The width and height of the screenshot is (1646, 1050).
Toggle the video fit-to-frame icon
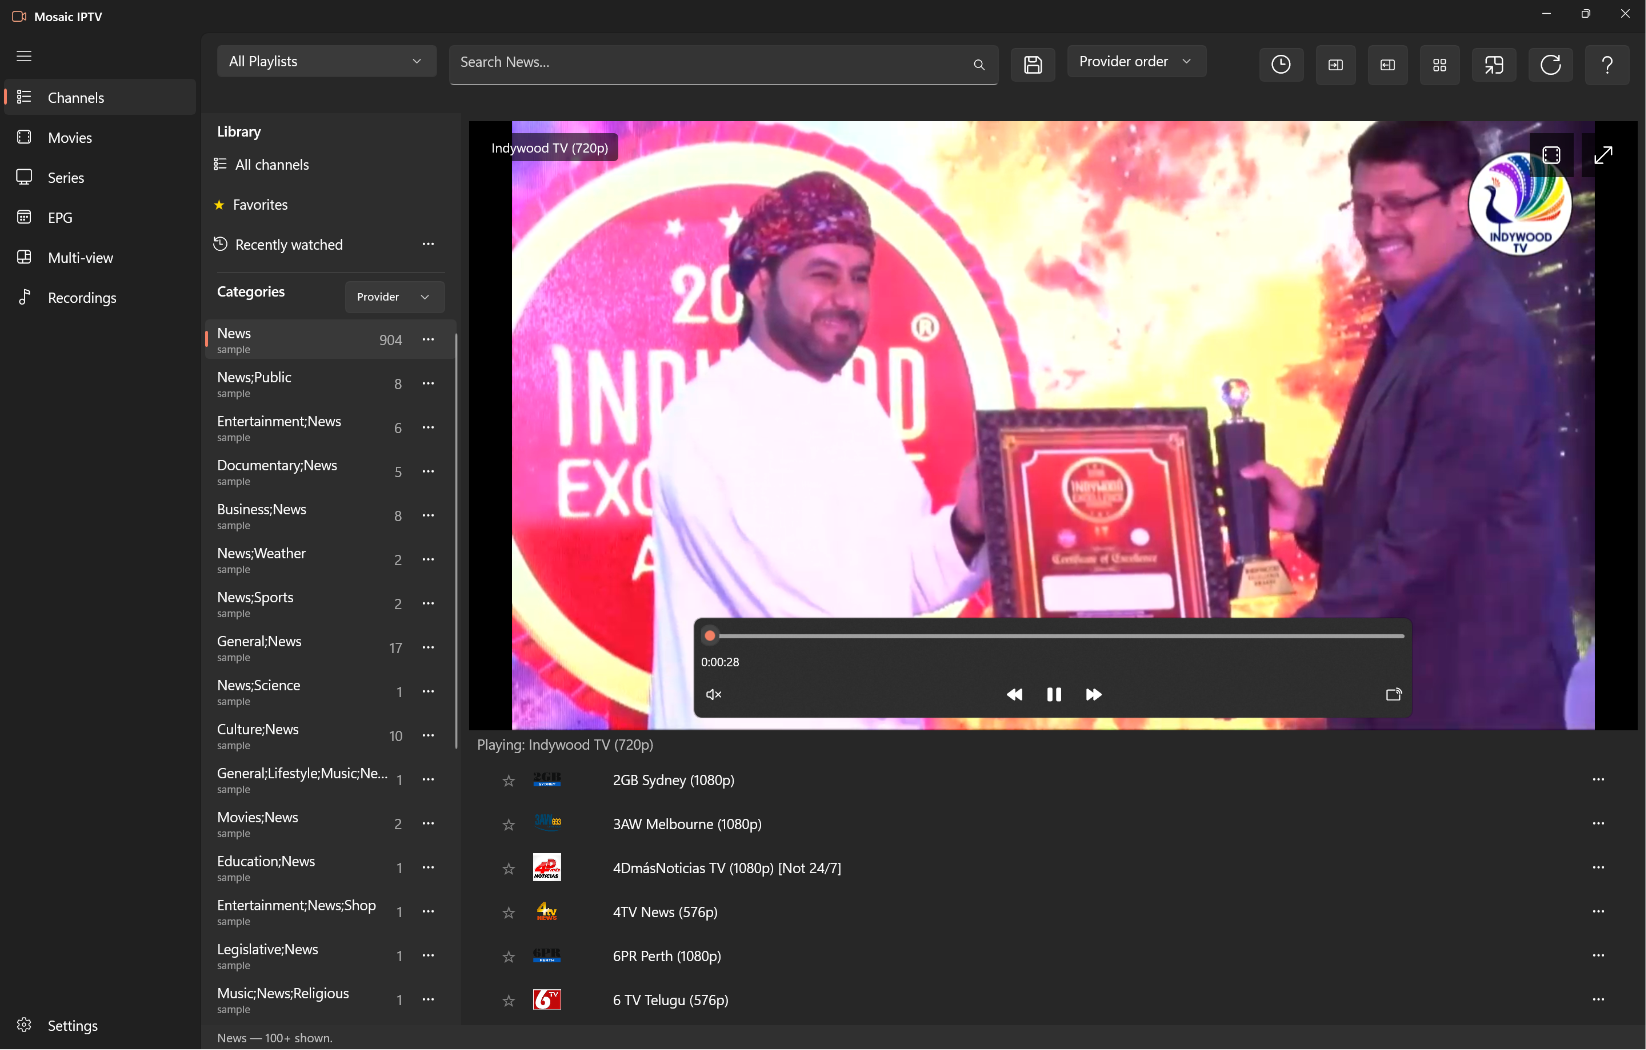1551,155
